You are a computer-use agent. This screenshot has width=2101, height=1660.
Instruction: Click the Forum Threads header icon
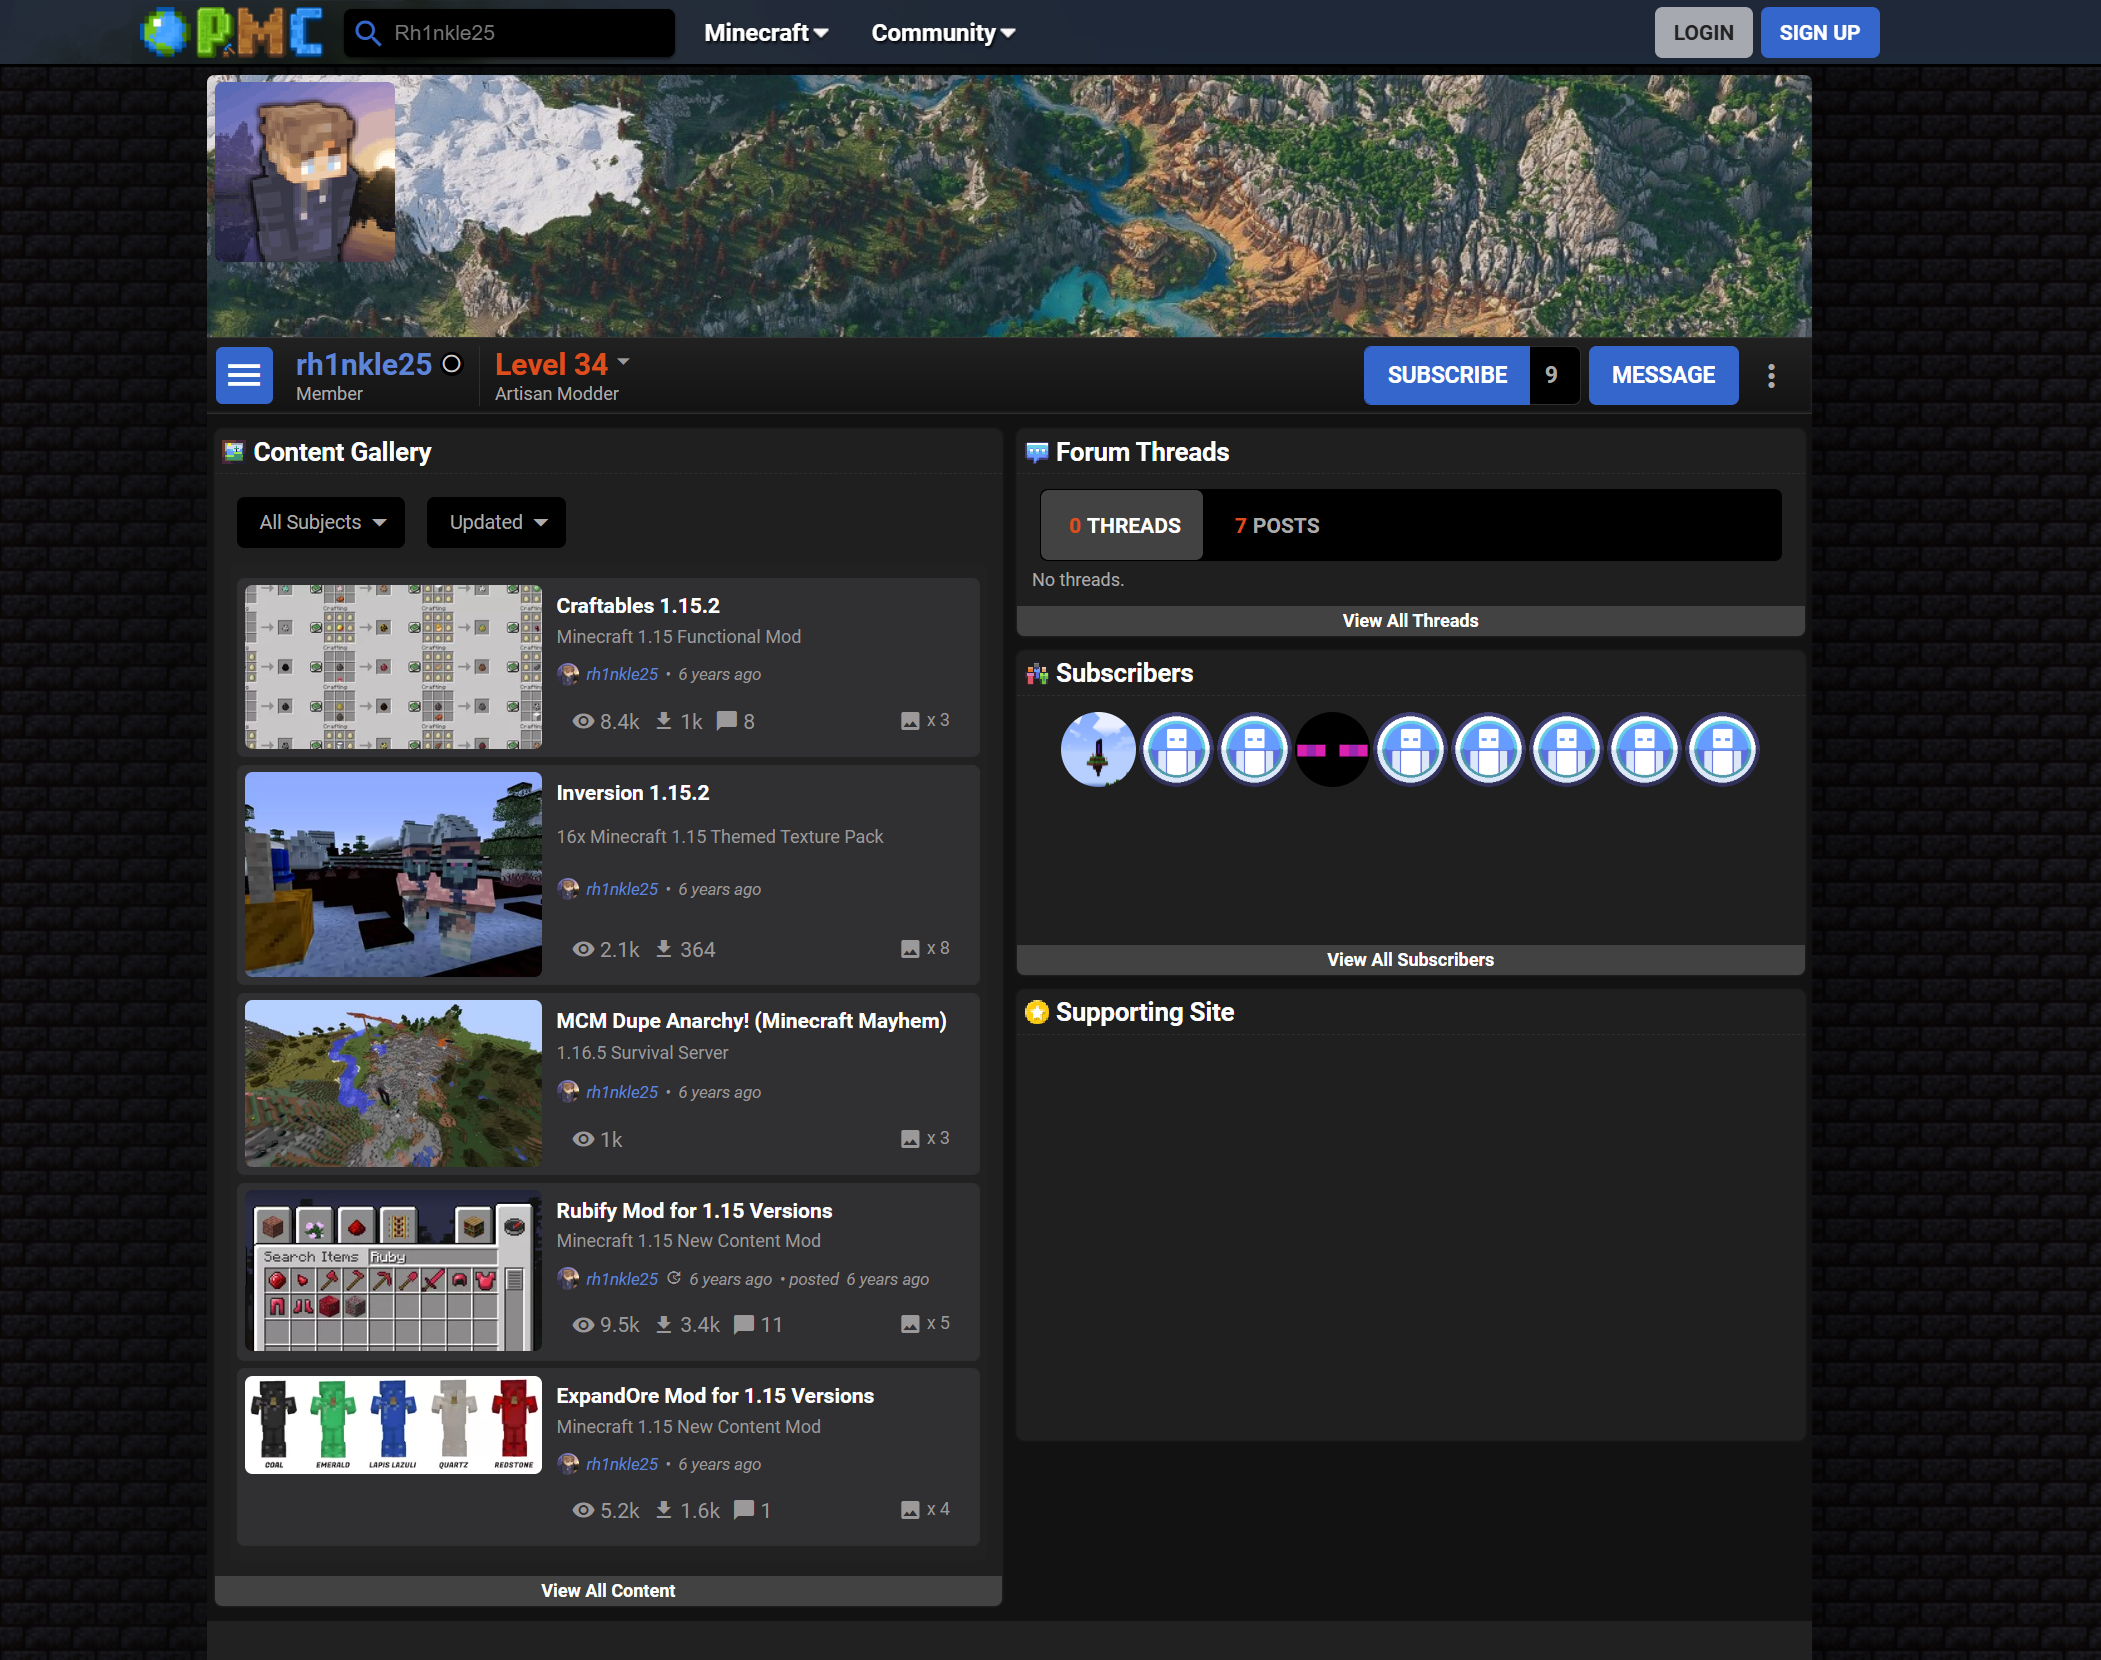pos(1037,452)
